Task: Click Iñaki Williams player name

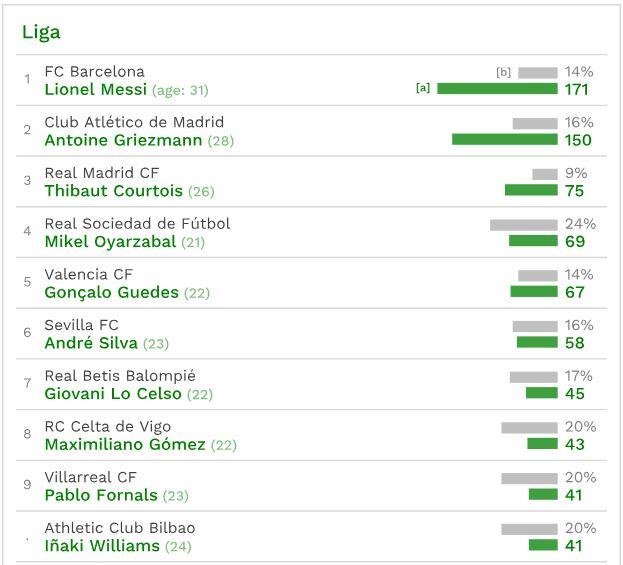Action: 102,546
